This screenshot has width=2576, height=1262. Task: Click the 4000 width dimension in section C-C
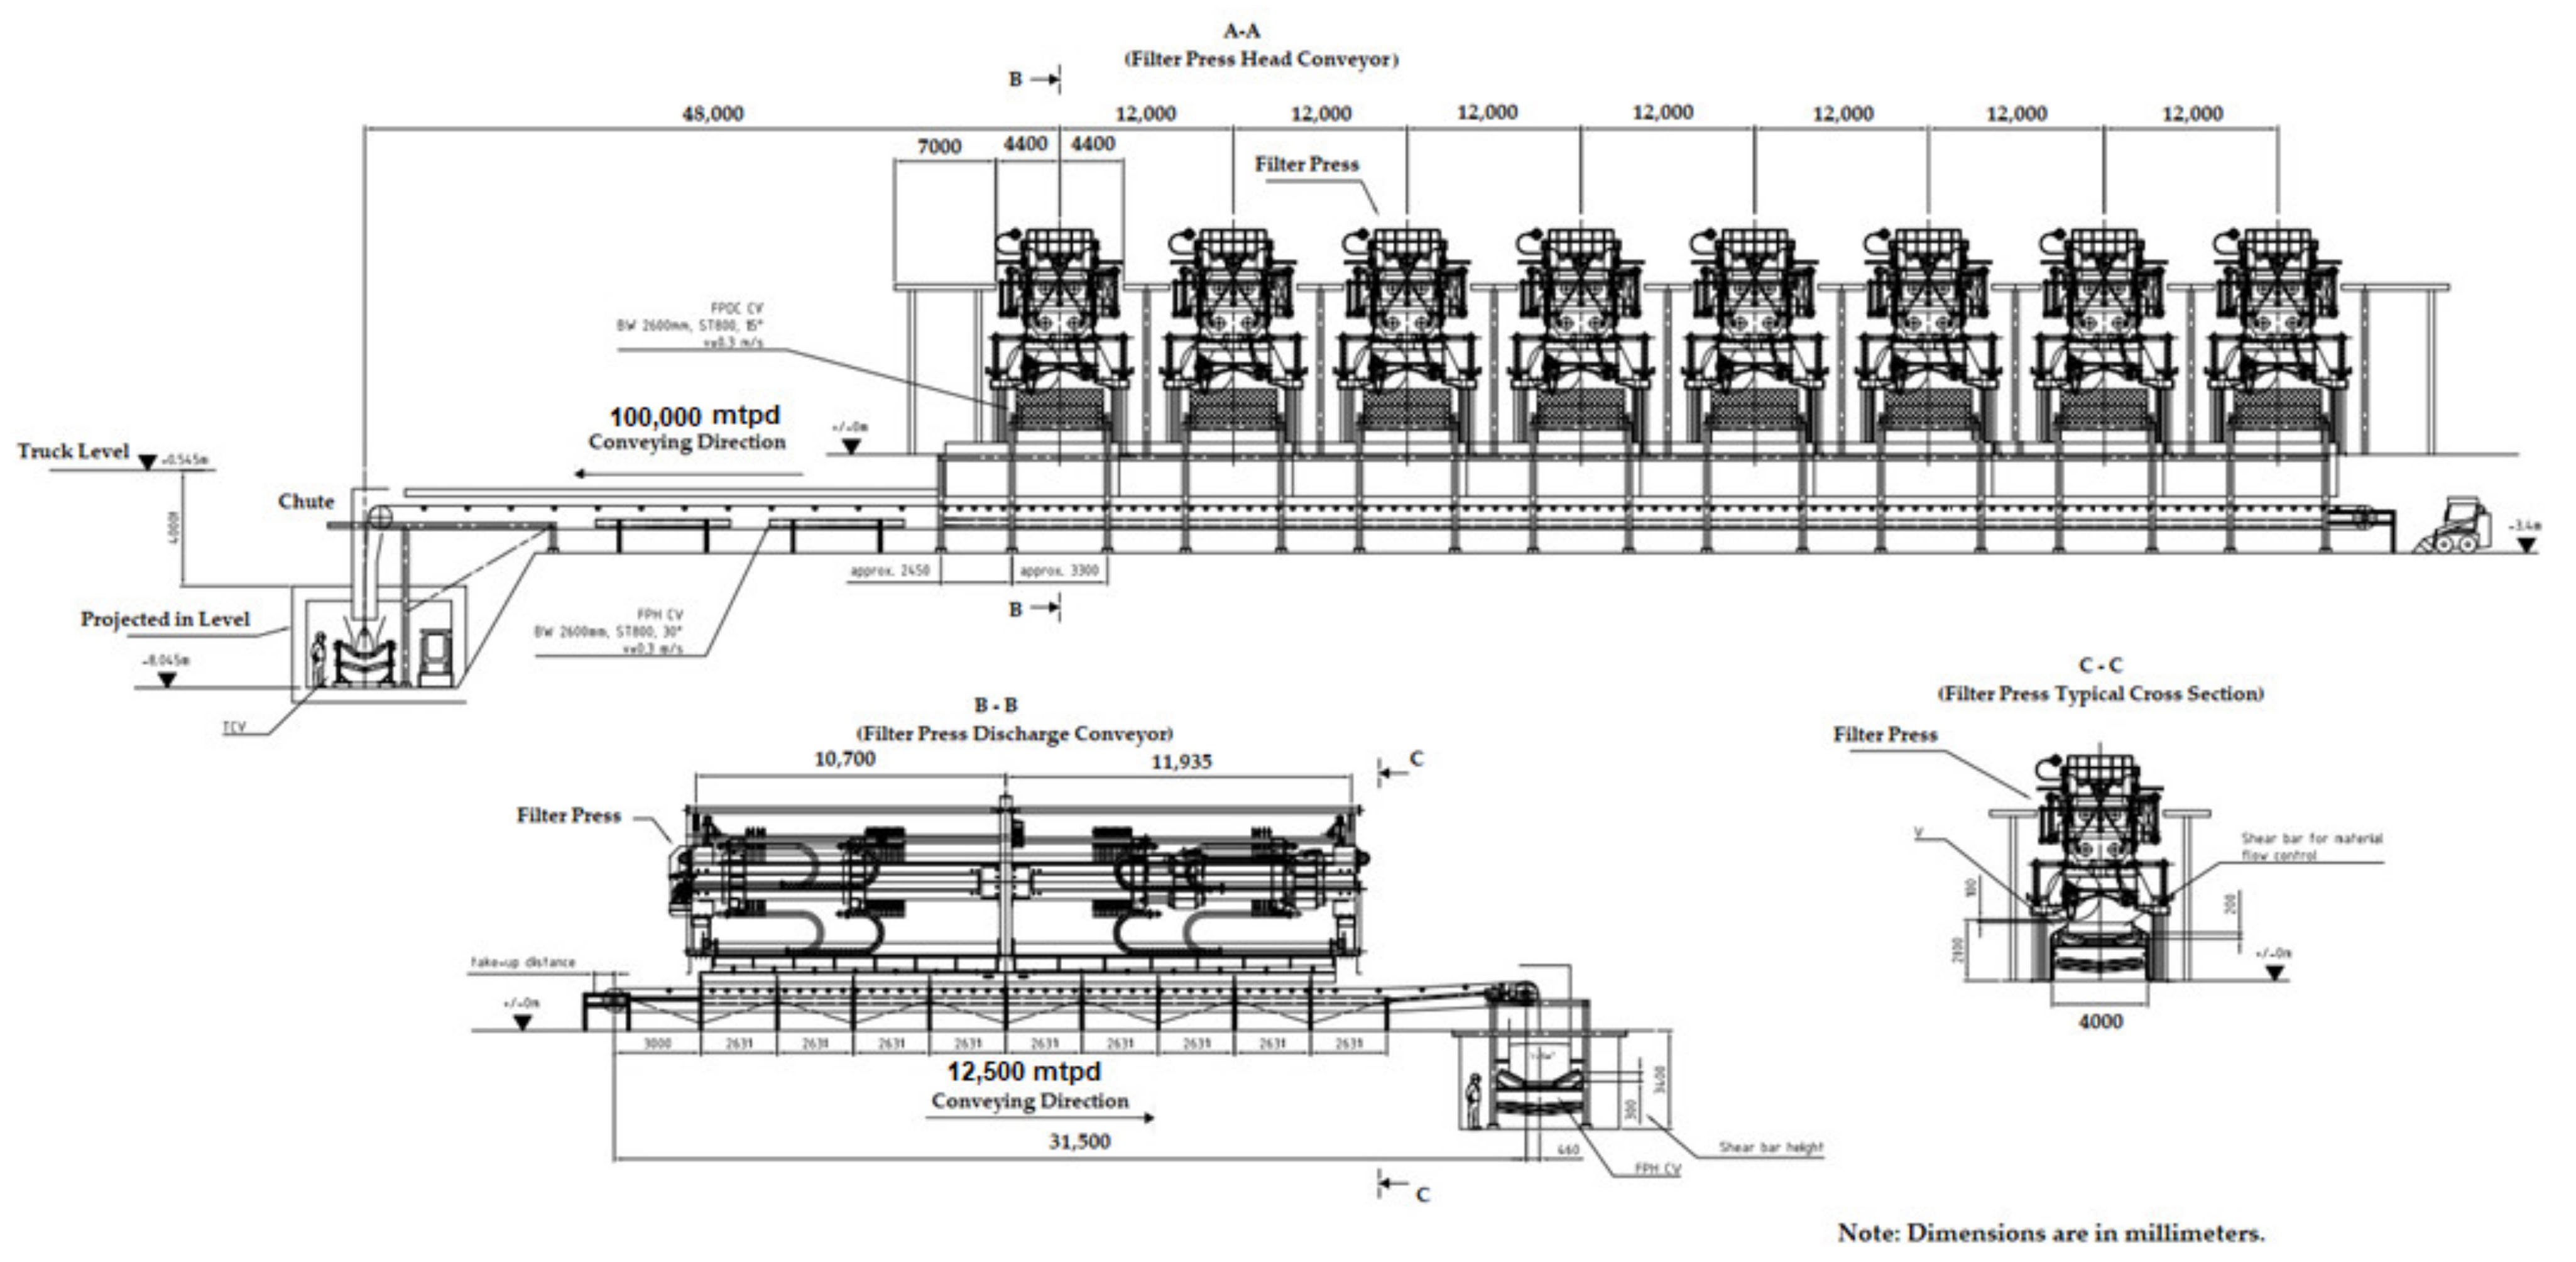[x=2100, y=1021]
